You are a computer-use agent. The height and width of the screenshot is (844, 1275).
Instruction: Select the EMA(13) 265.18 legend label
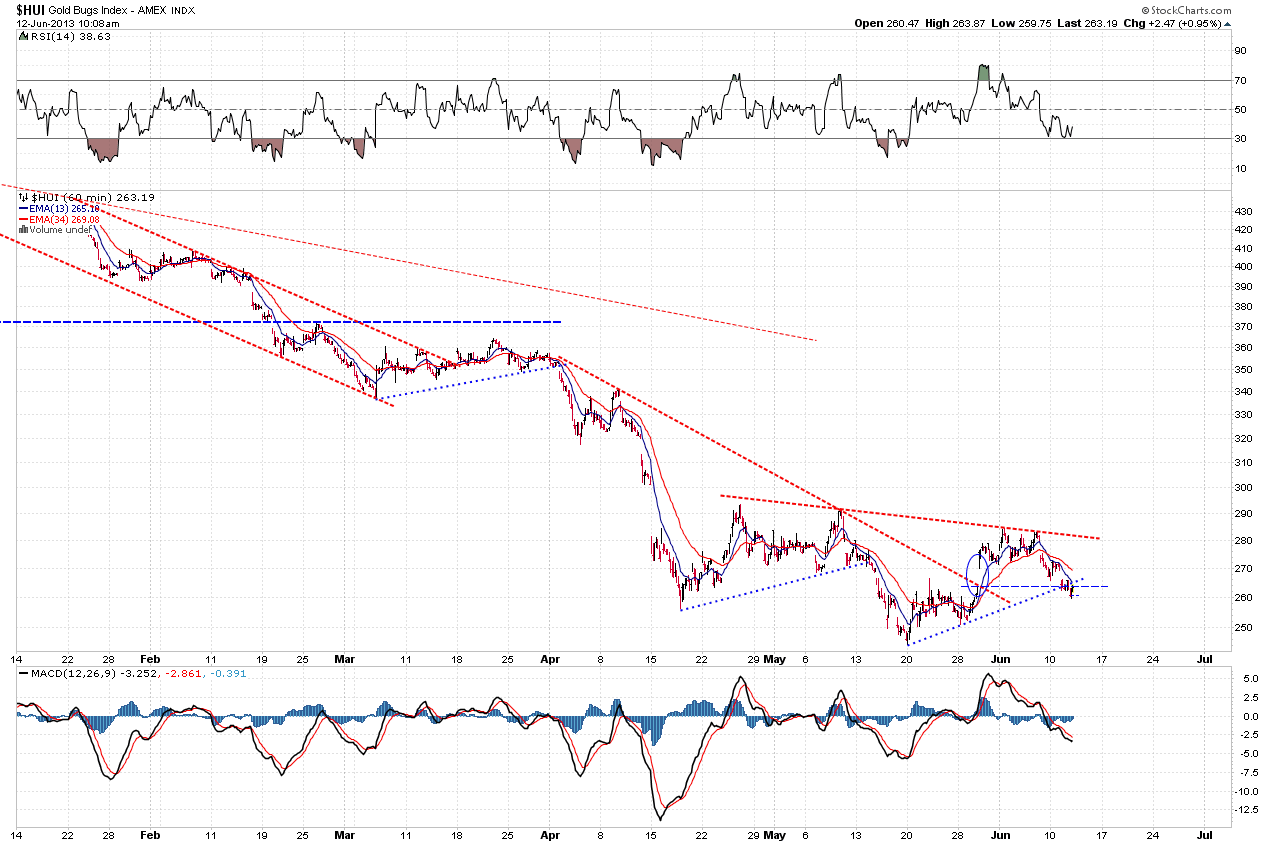click(60, 208)
